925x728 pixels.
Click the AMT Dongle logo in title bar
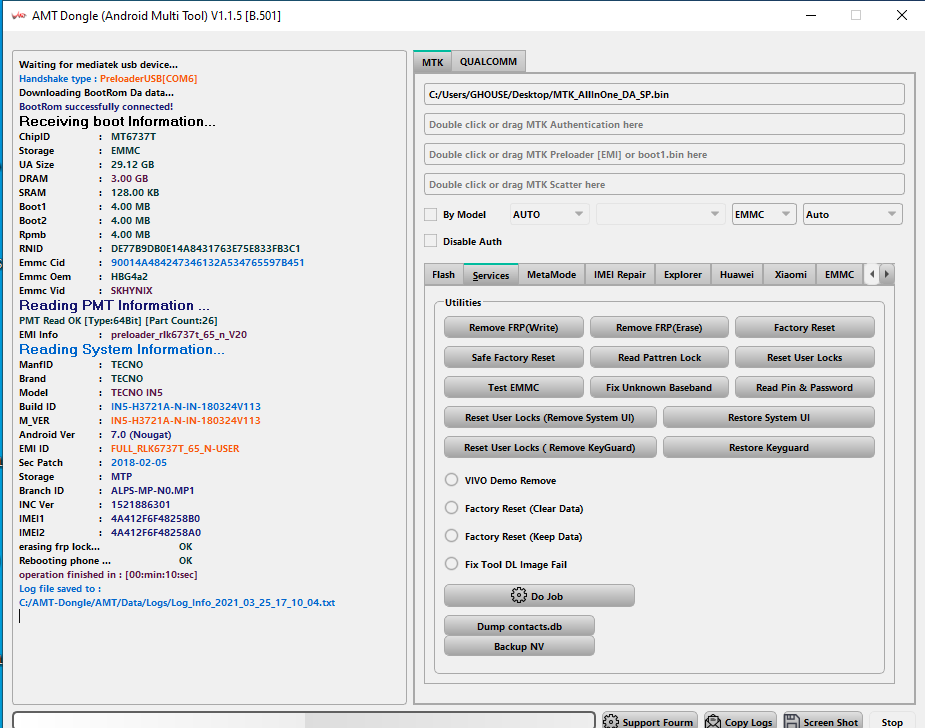pyautogui.click(x=18, y=15)
